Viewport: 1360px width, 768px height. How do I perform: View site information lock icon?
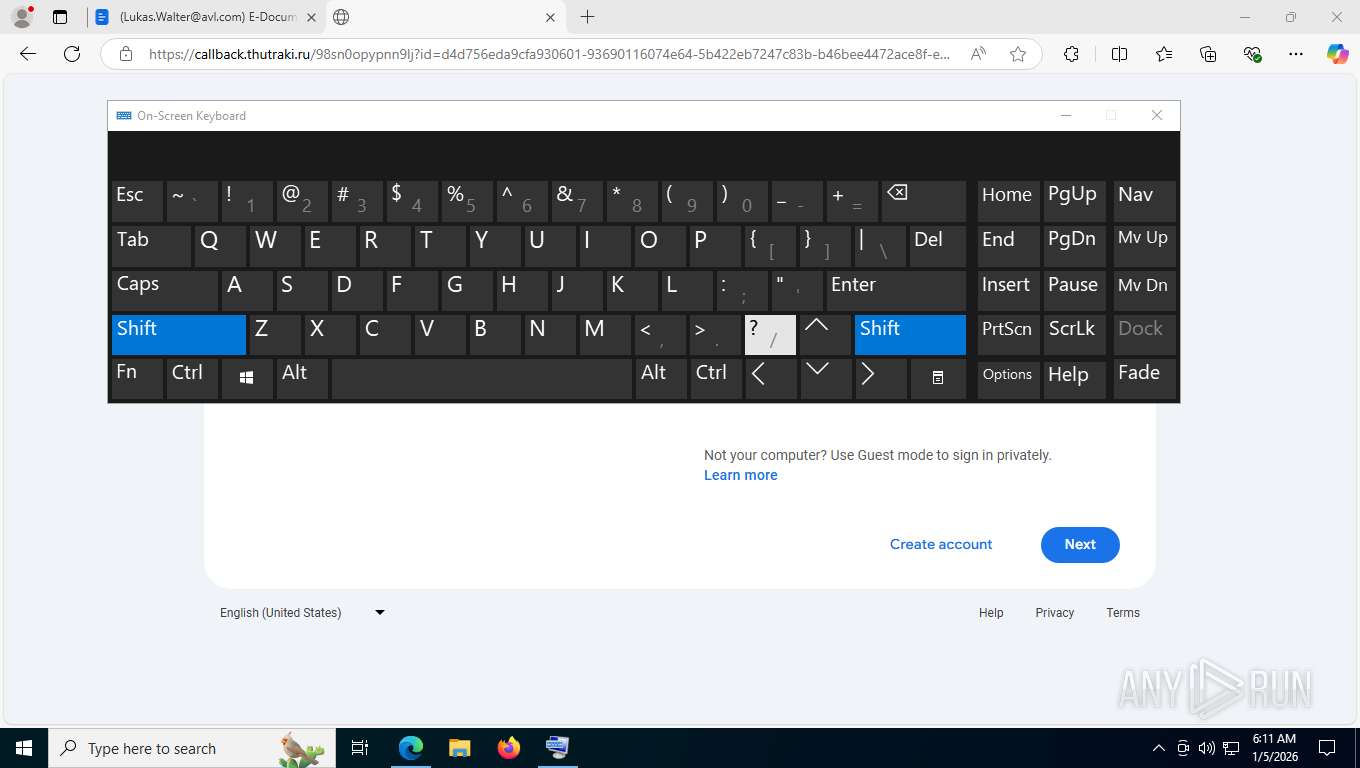pos(126,54)
